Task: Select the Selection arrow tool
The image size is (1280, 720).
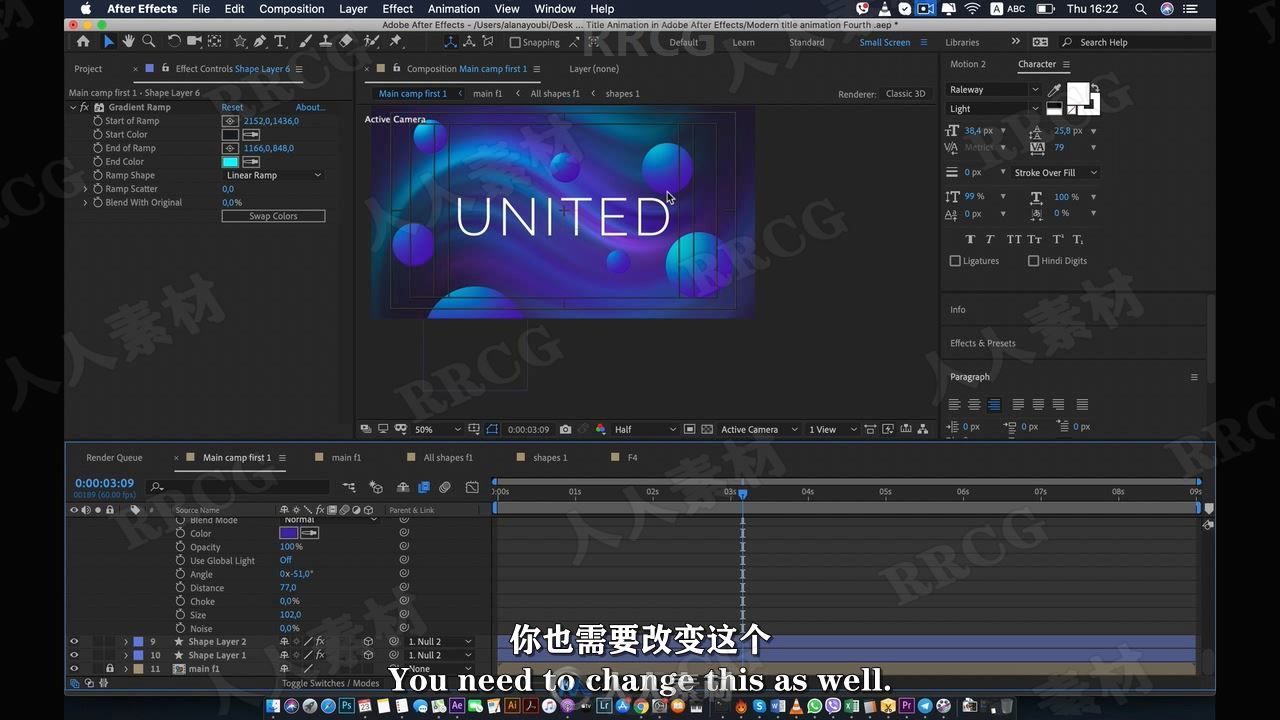Action: (109, 41)
